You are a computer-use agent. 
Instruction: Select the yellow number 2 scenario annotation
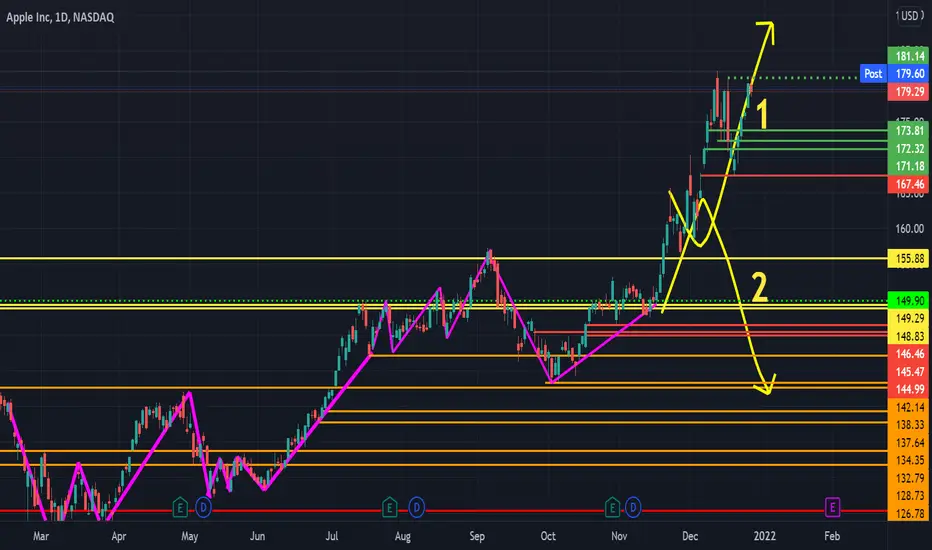760,287
